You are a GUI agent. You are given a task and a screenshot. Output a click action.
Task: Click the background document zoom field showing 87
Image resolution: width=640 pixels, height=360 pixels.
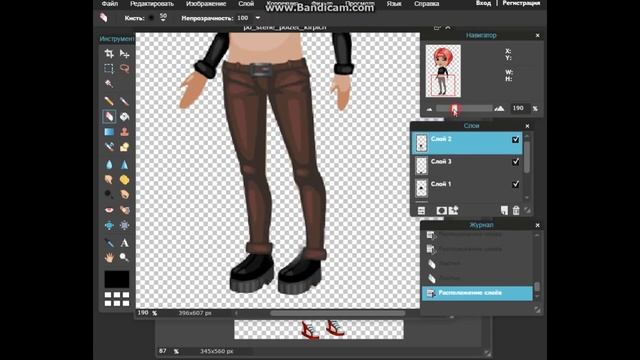[163, 351]
